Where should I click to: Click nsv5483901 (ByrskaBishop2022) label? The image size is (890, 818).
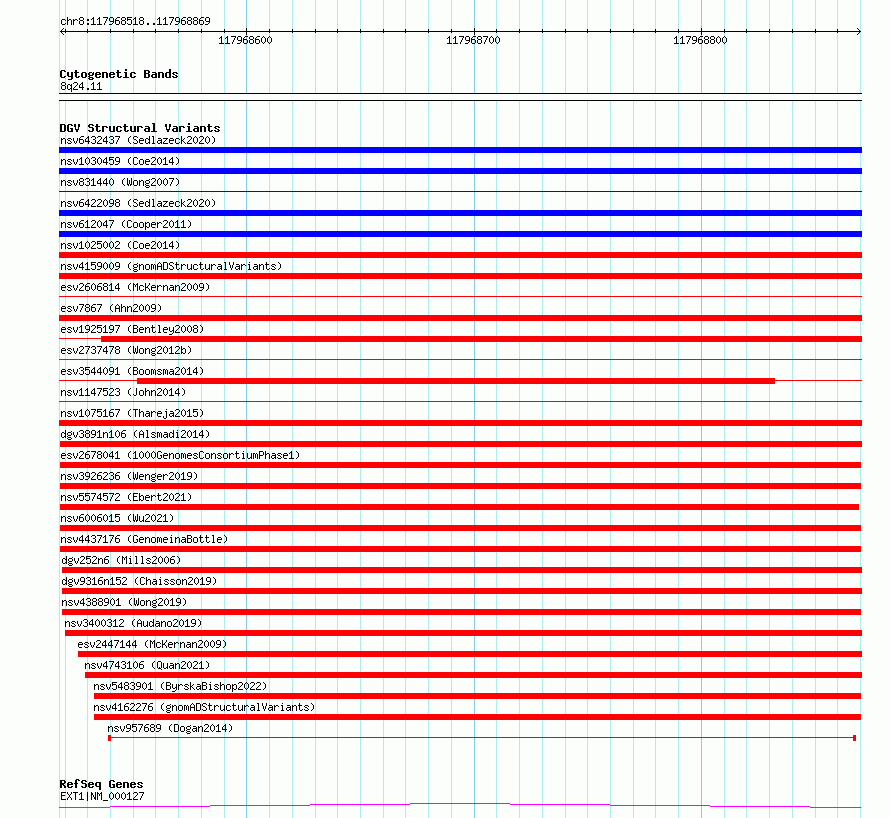point(180,686)
